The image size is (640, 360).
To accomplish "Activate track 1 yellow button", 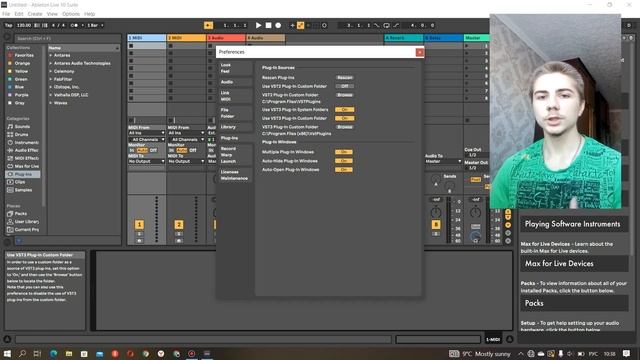I will 139,224.
